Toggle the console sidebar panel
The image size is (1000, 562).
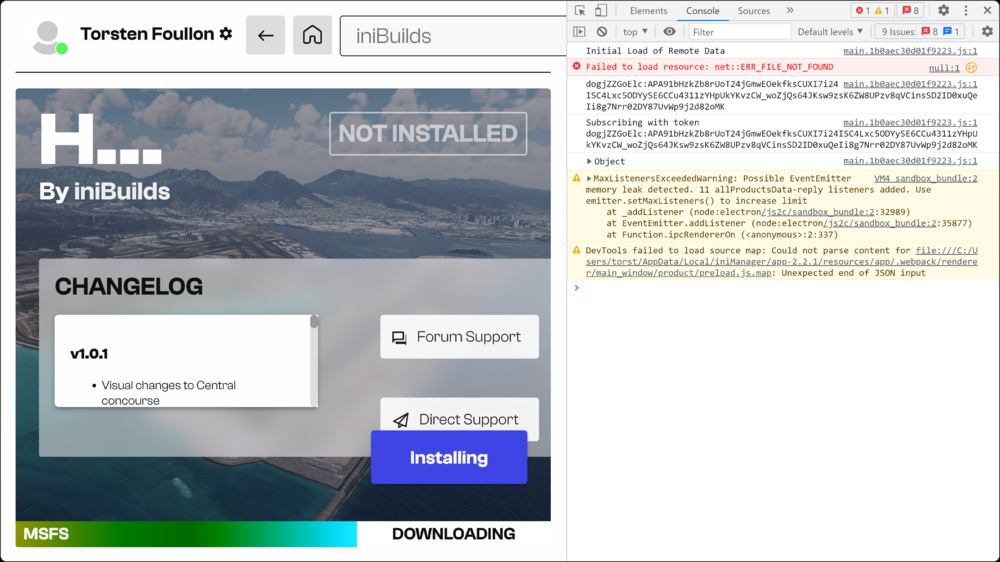tap(579, 32)
